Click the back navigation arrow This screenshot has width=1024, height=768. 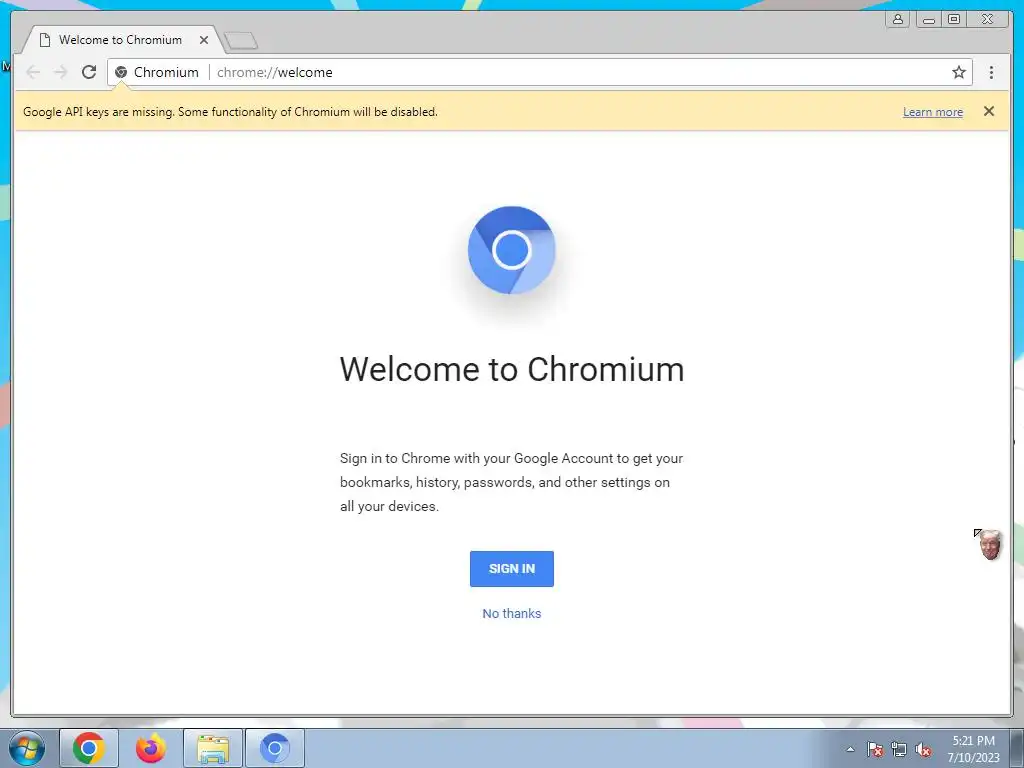[x=33, y=72]
